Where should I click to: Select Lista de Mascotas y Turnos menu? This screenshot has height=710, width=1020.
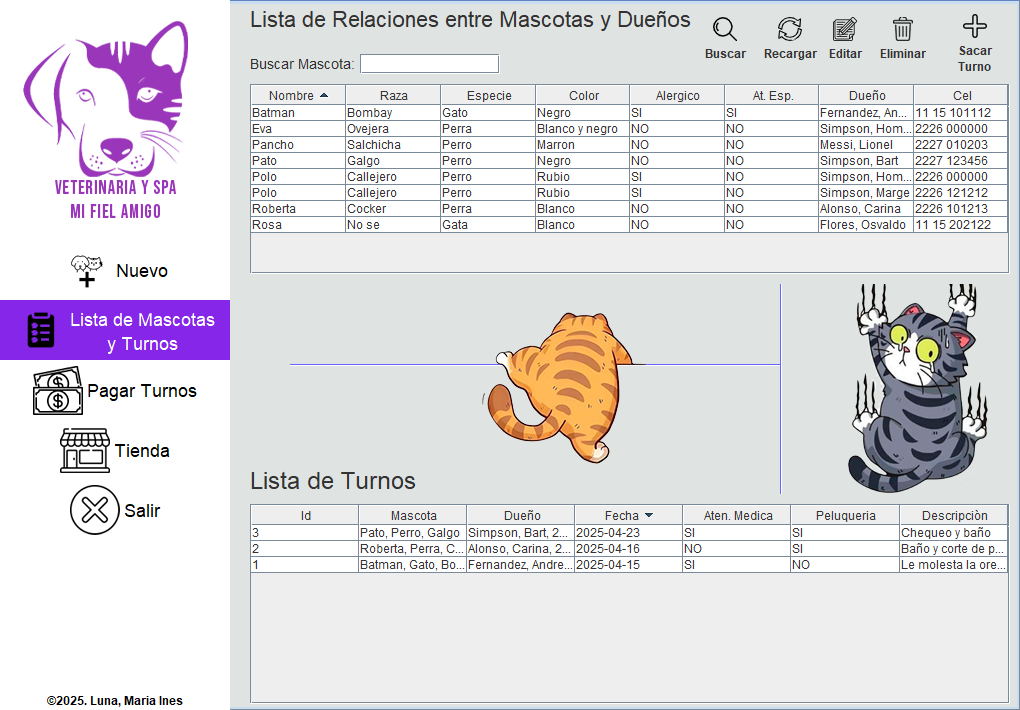115,330
